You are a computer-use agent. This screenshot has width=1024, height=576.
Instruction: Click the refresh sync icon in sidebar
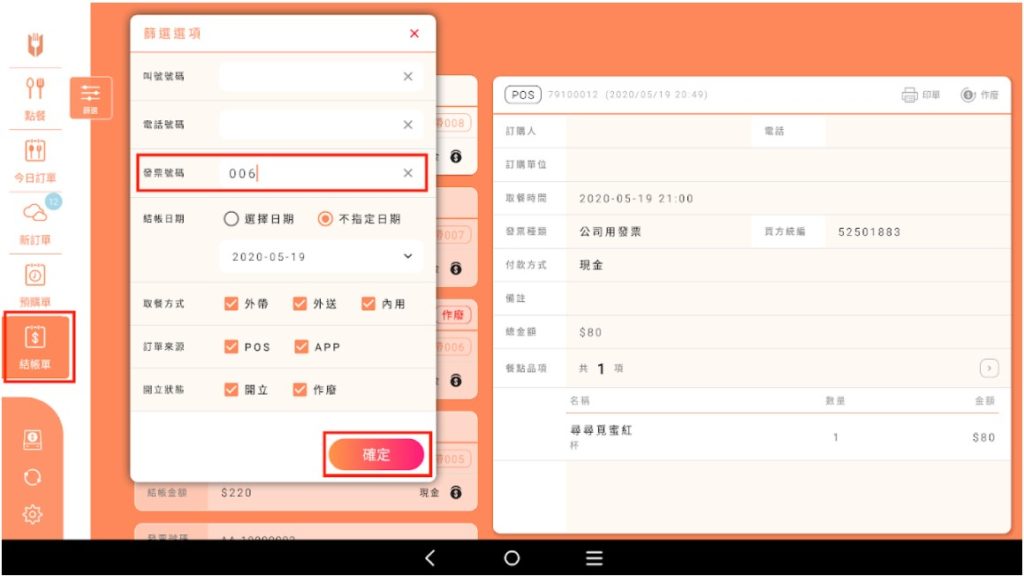coord(32,477)
